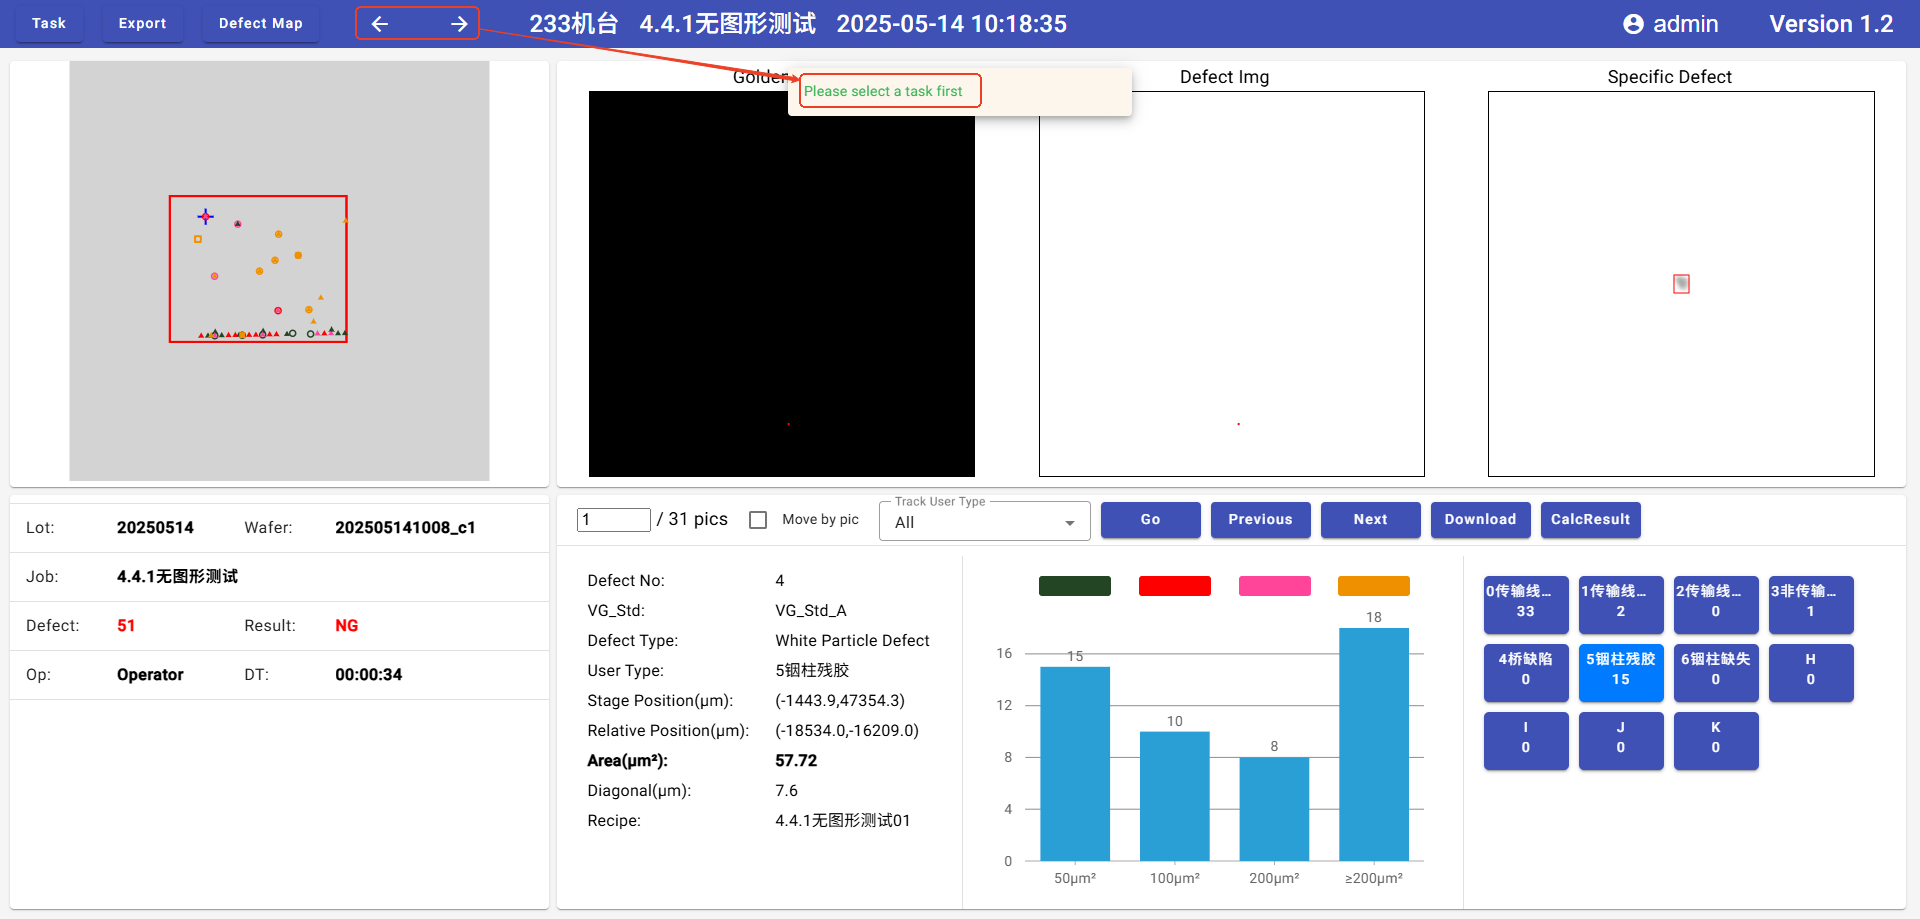Click the picture number input field
The width and height of the screenshot is (1920, 919).
614,520
